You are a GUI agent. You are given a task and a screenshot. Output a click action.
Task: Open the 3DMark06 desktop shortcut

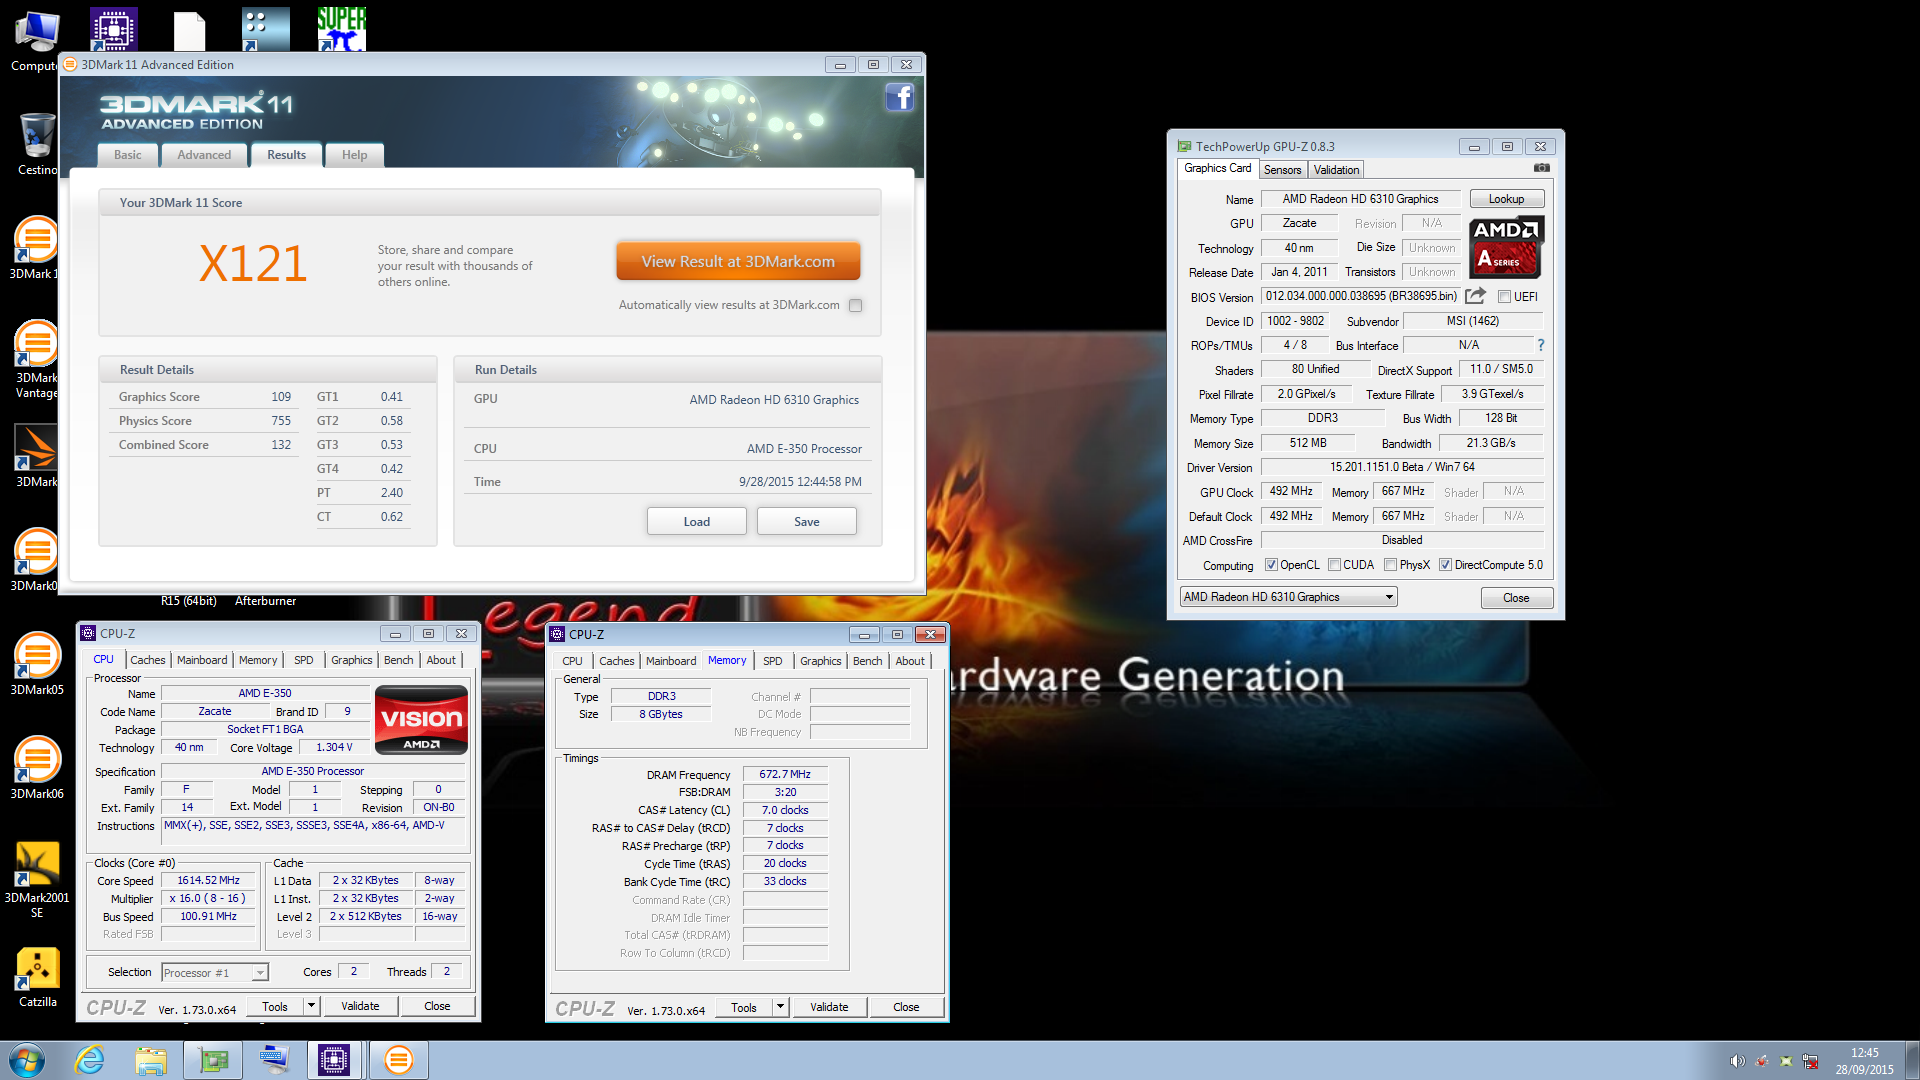point(36,769)
